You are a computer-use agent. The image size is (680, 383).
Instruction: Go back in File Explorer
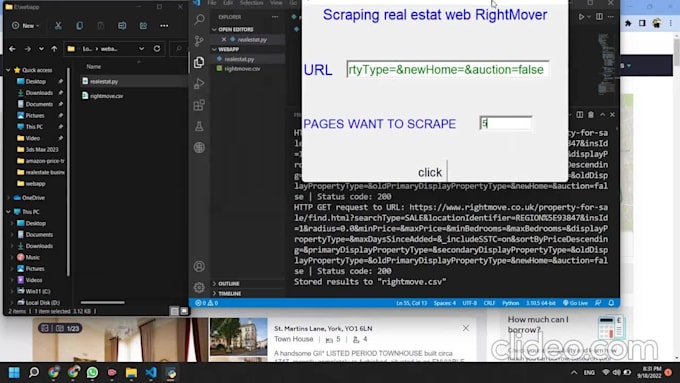pyautogui.click(x=12, y=49)
